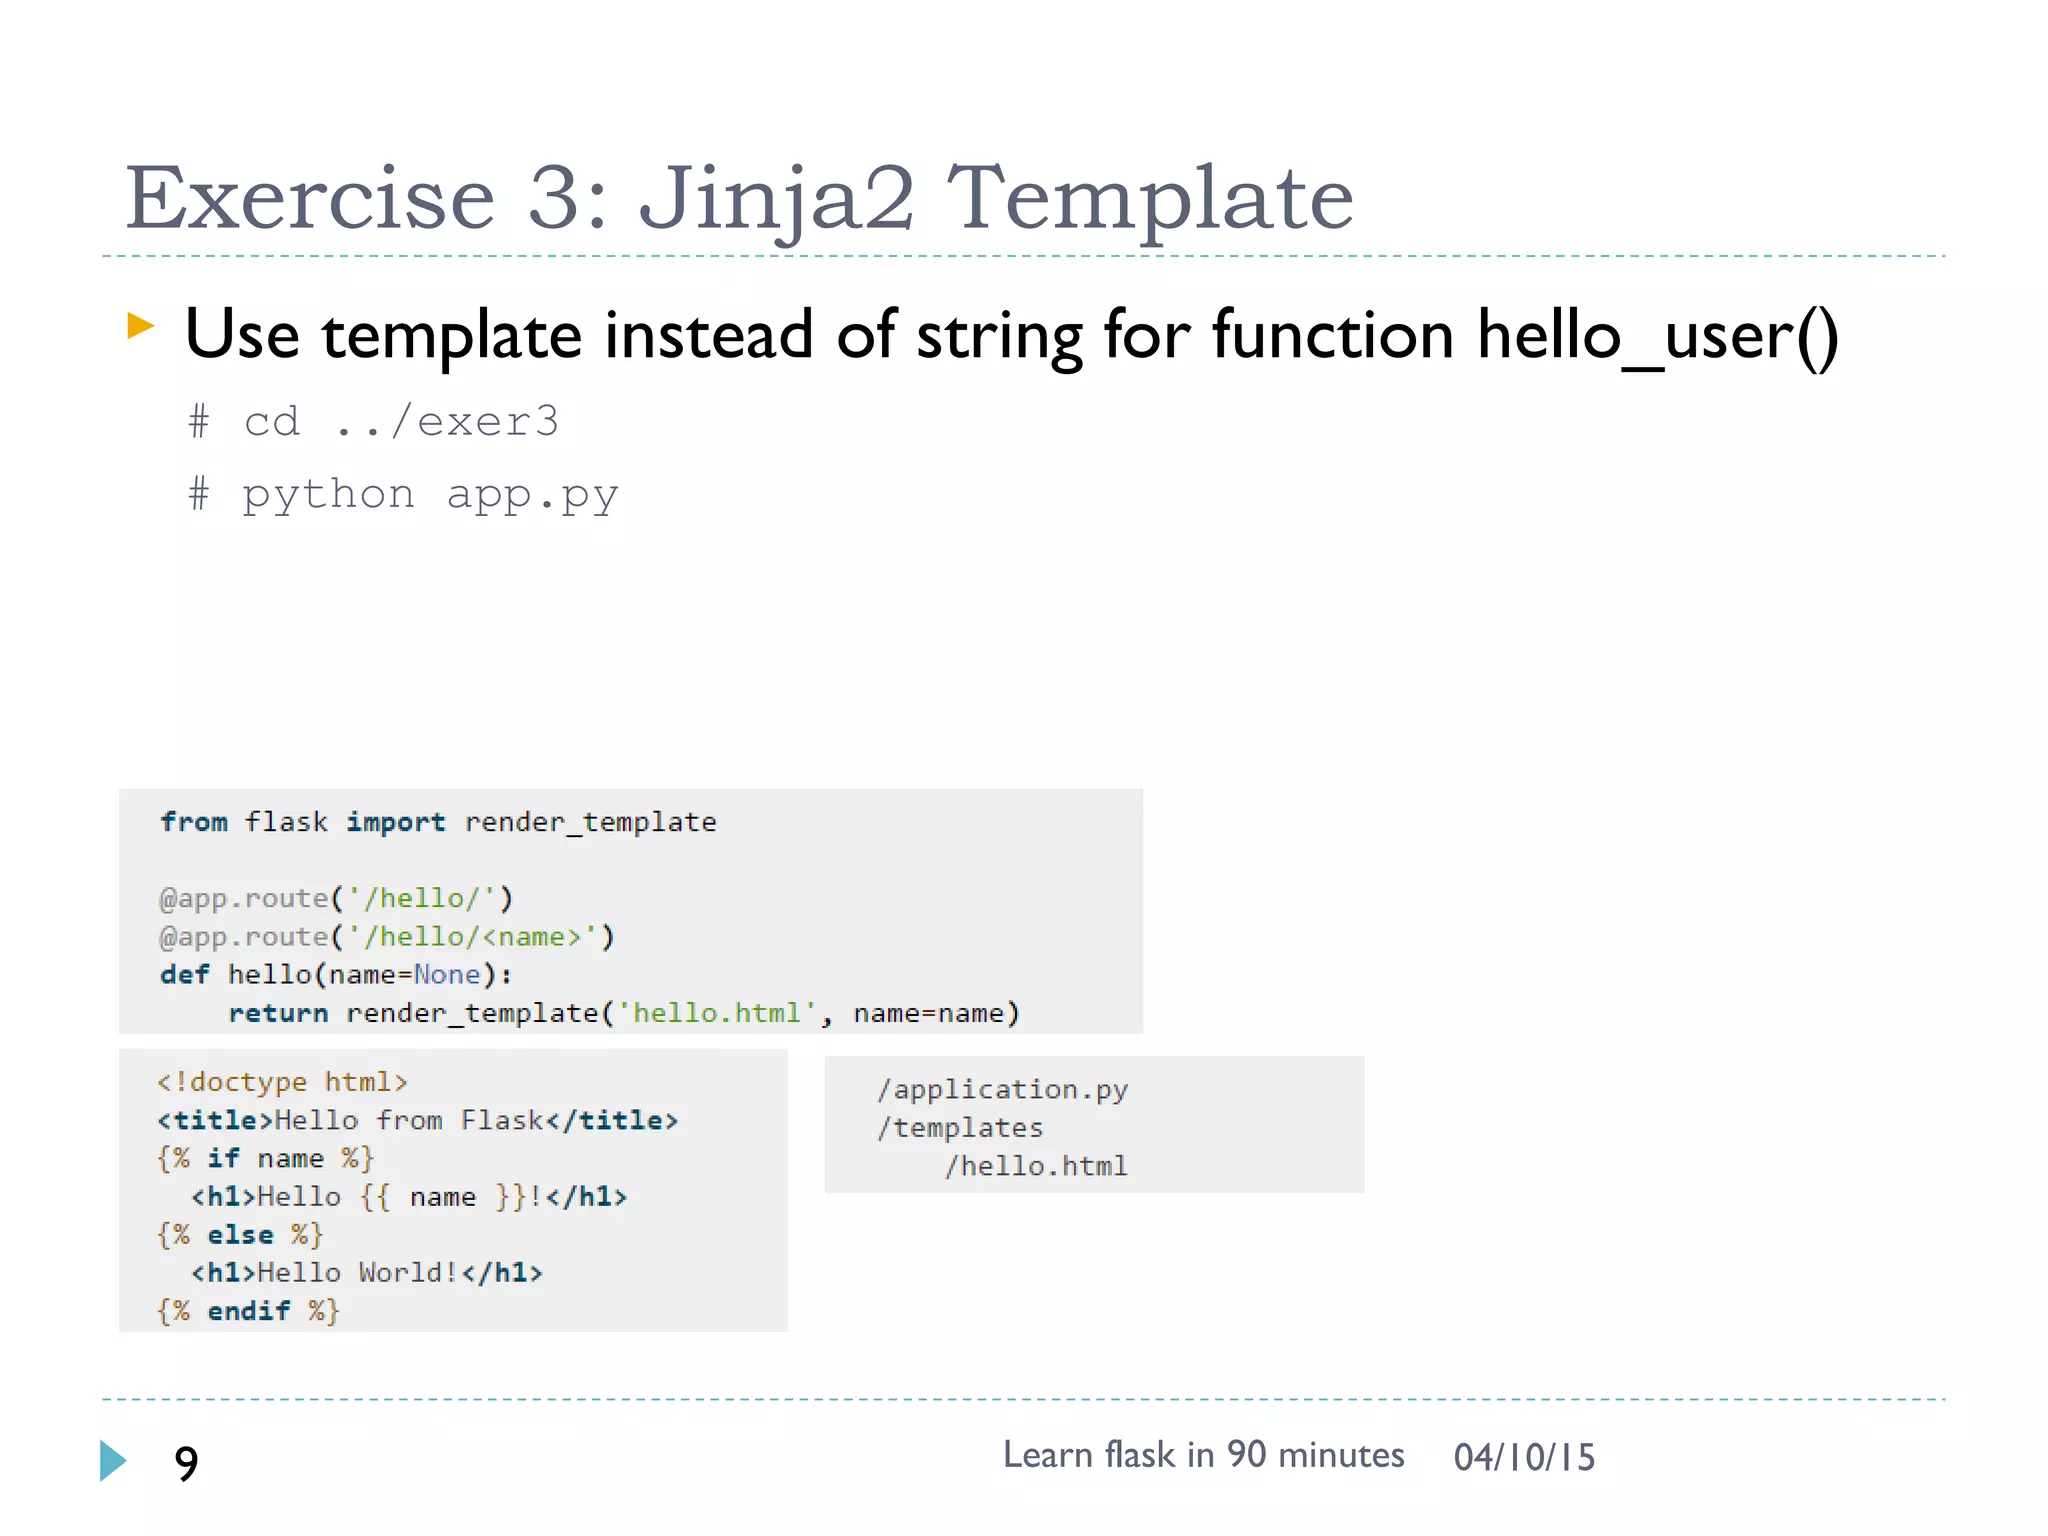Click the code line 'from flask import render_template'

438,822
